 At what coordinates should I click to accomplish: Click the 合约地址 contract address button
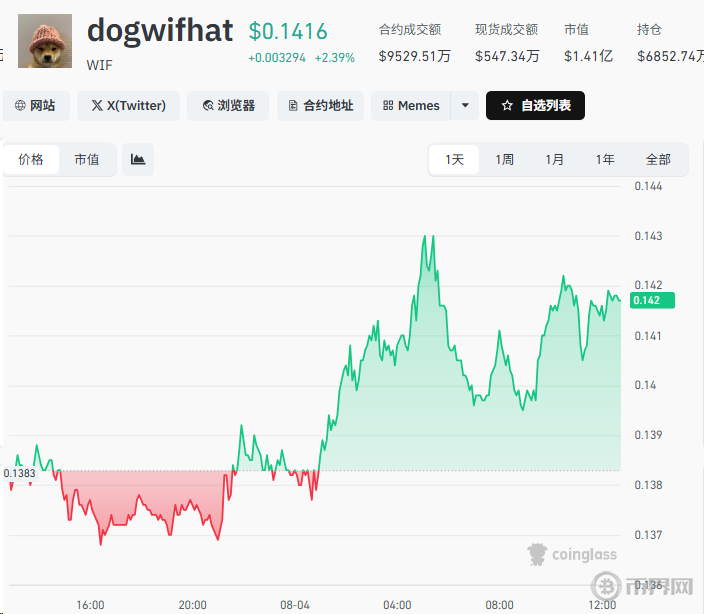click(x=321, y=105)
